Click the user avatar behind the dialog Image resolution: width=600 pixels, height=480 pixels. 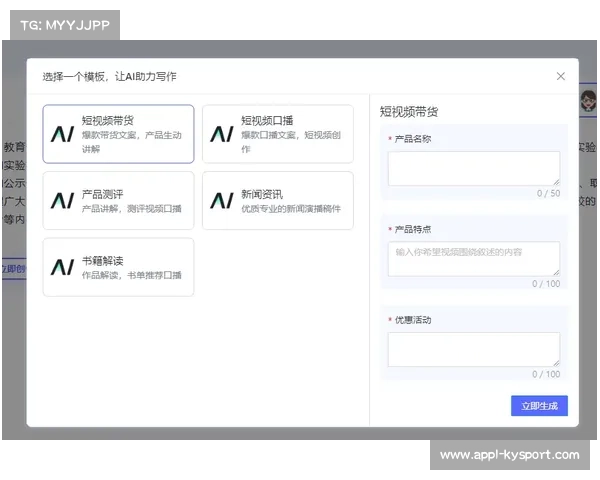point(588,101)
